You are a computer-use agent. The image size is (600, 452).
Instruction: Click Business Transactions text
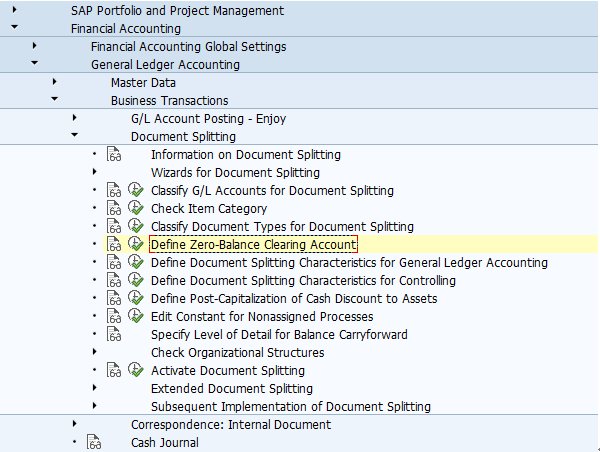point(170,101)
